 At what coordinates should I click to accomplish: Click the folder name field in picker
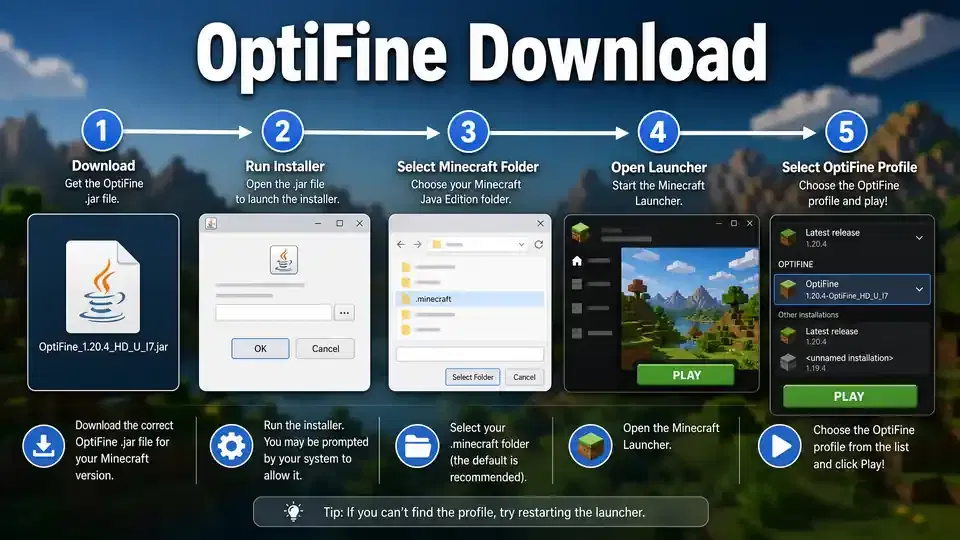470,354
